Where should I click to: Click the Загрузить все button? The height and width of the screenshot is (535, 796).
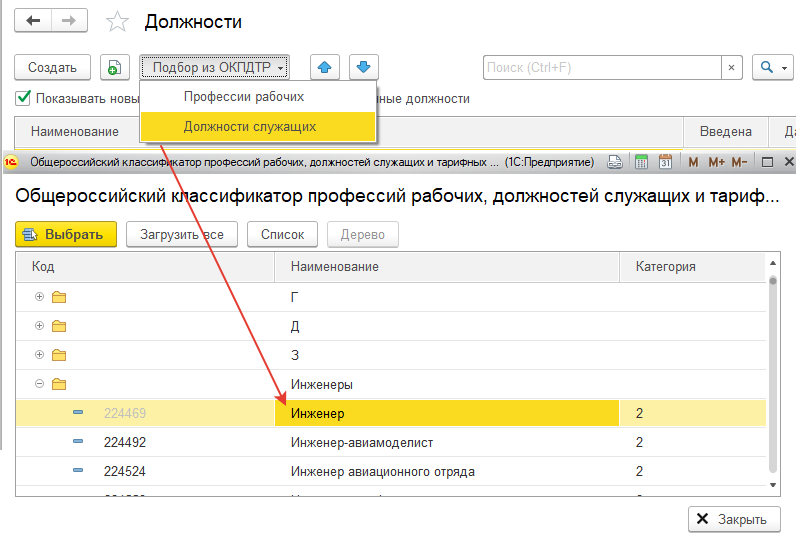coord(182,234)
